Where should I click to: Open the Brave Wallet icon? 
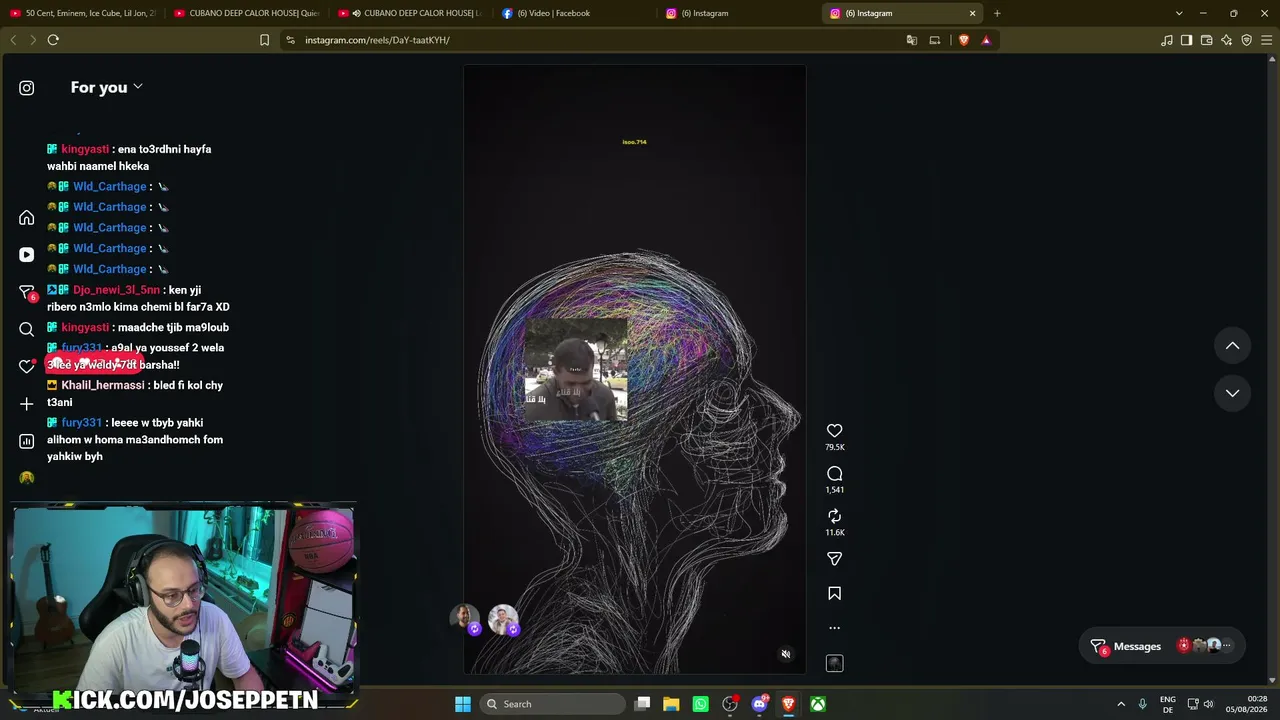pos(1207,40)
